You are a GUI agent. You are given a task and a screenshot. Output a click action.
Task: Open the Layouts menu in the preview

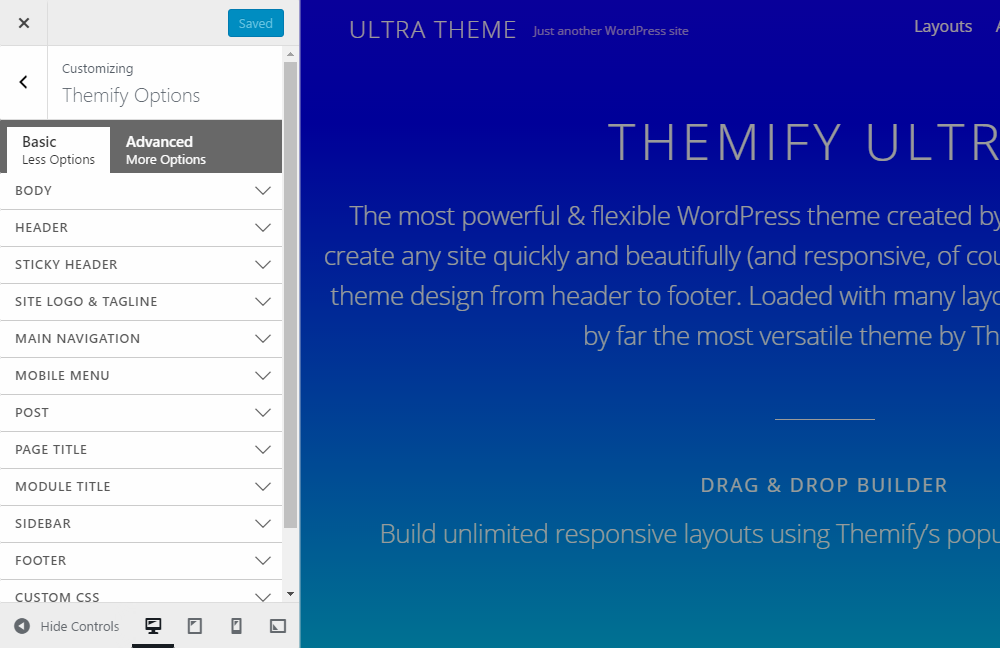coord(941,26)
